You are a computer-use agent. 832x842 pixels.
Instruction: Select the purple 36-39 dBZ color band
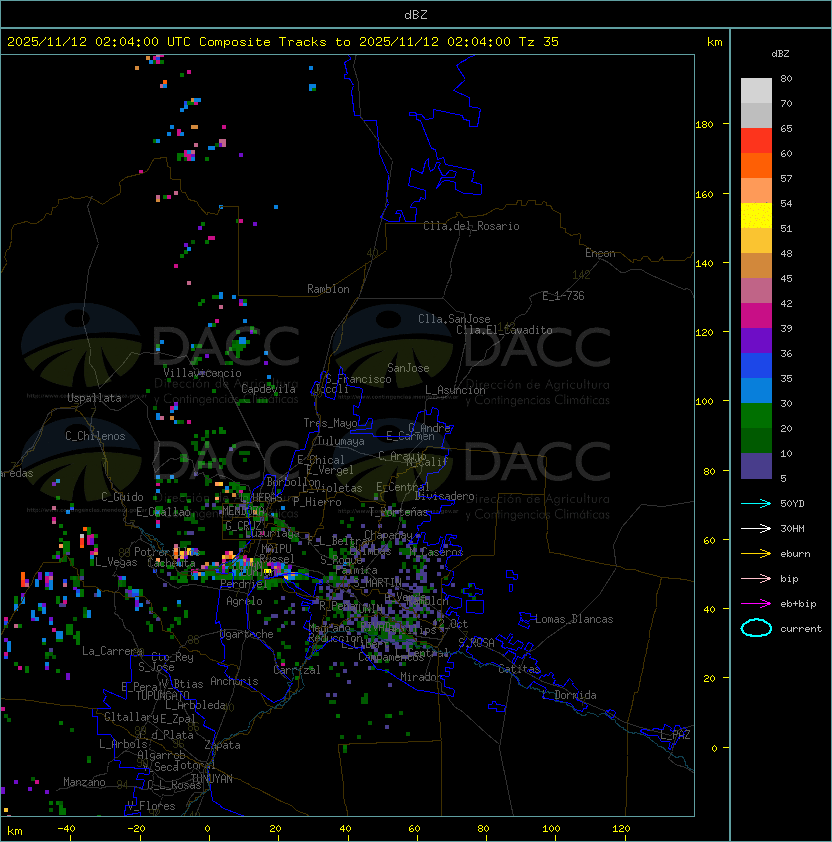(756, 340)
